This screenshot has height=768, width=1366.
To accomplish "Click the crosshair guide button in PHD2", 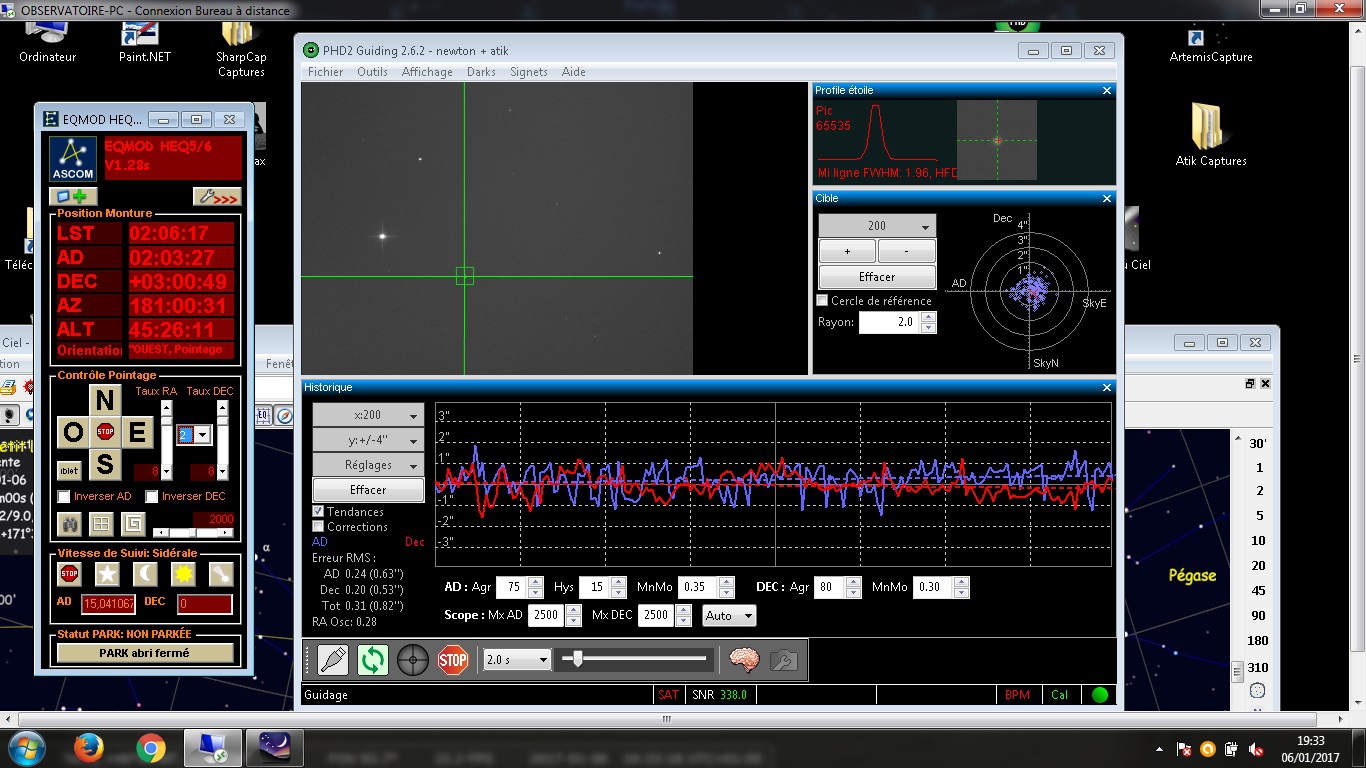I will click(413, 660).
